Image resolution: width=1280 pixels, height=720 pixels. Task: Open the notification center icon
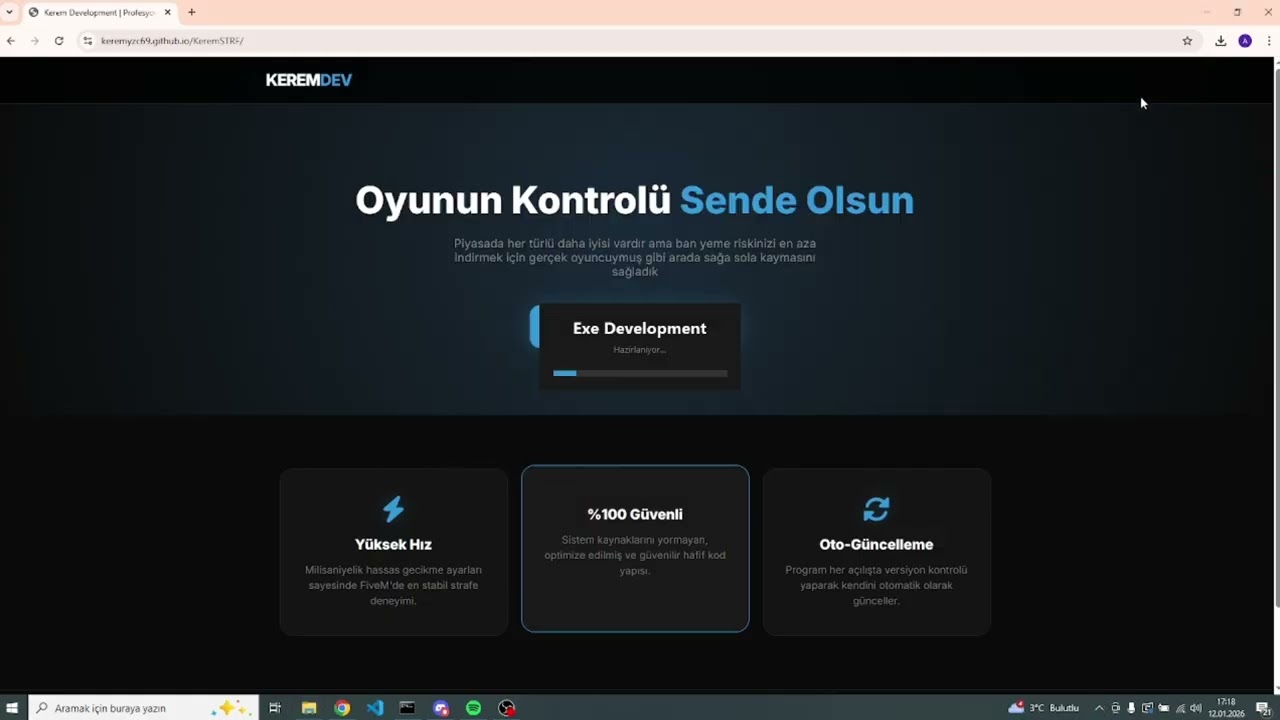[1264, 708]
